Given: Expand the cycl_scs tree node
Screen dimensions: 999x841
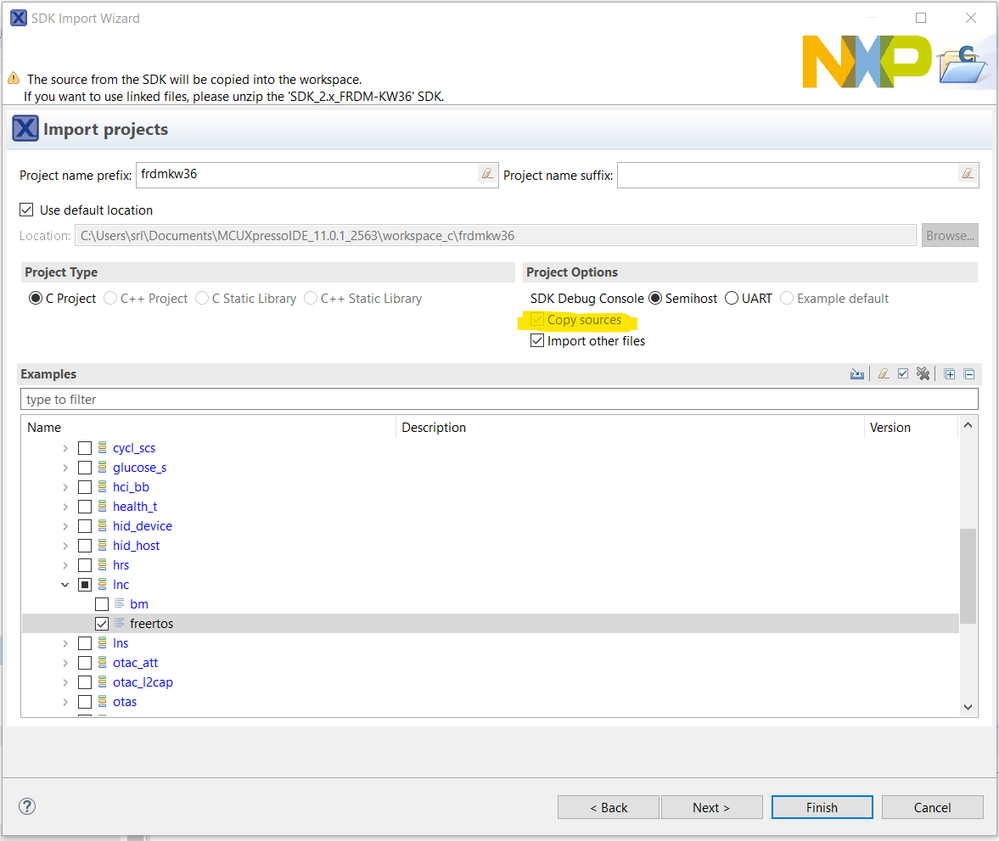Looking at the screenshot, I should [65, 449].
